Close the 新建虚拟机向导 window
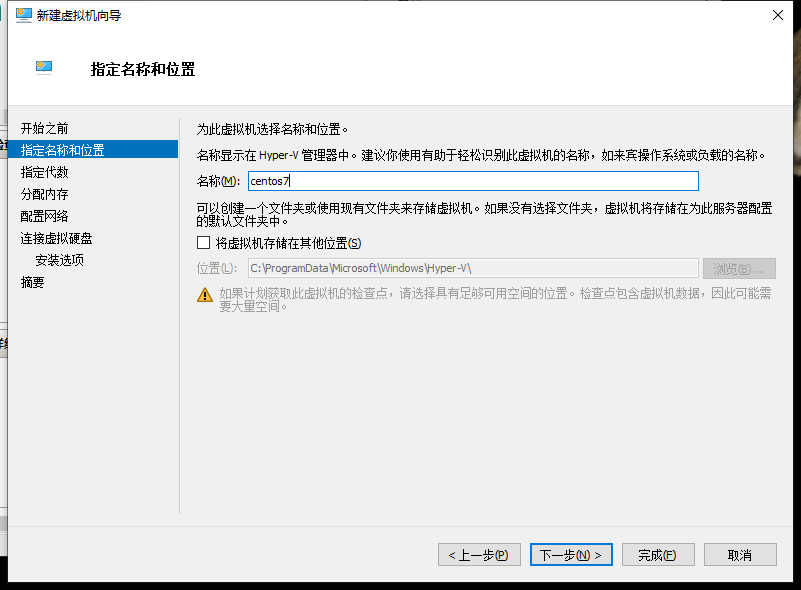 pyautogui.click(x=778, y=15)
